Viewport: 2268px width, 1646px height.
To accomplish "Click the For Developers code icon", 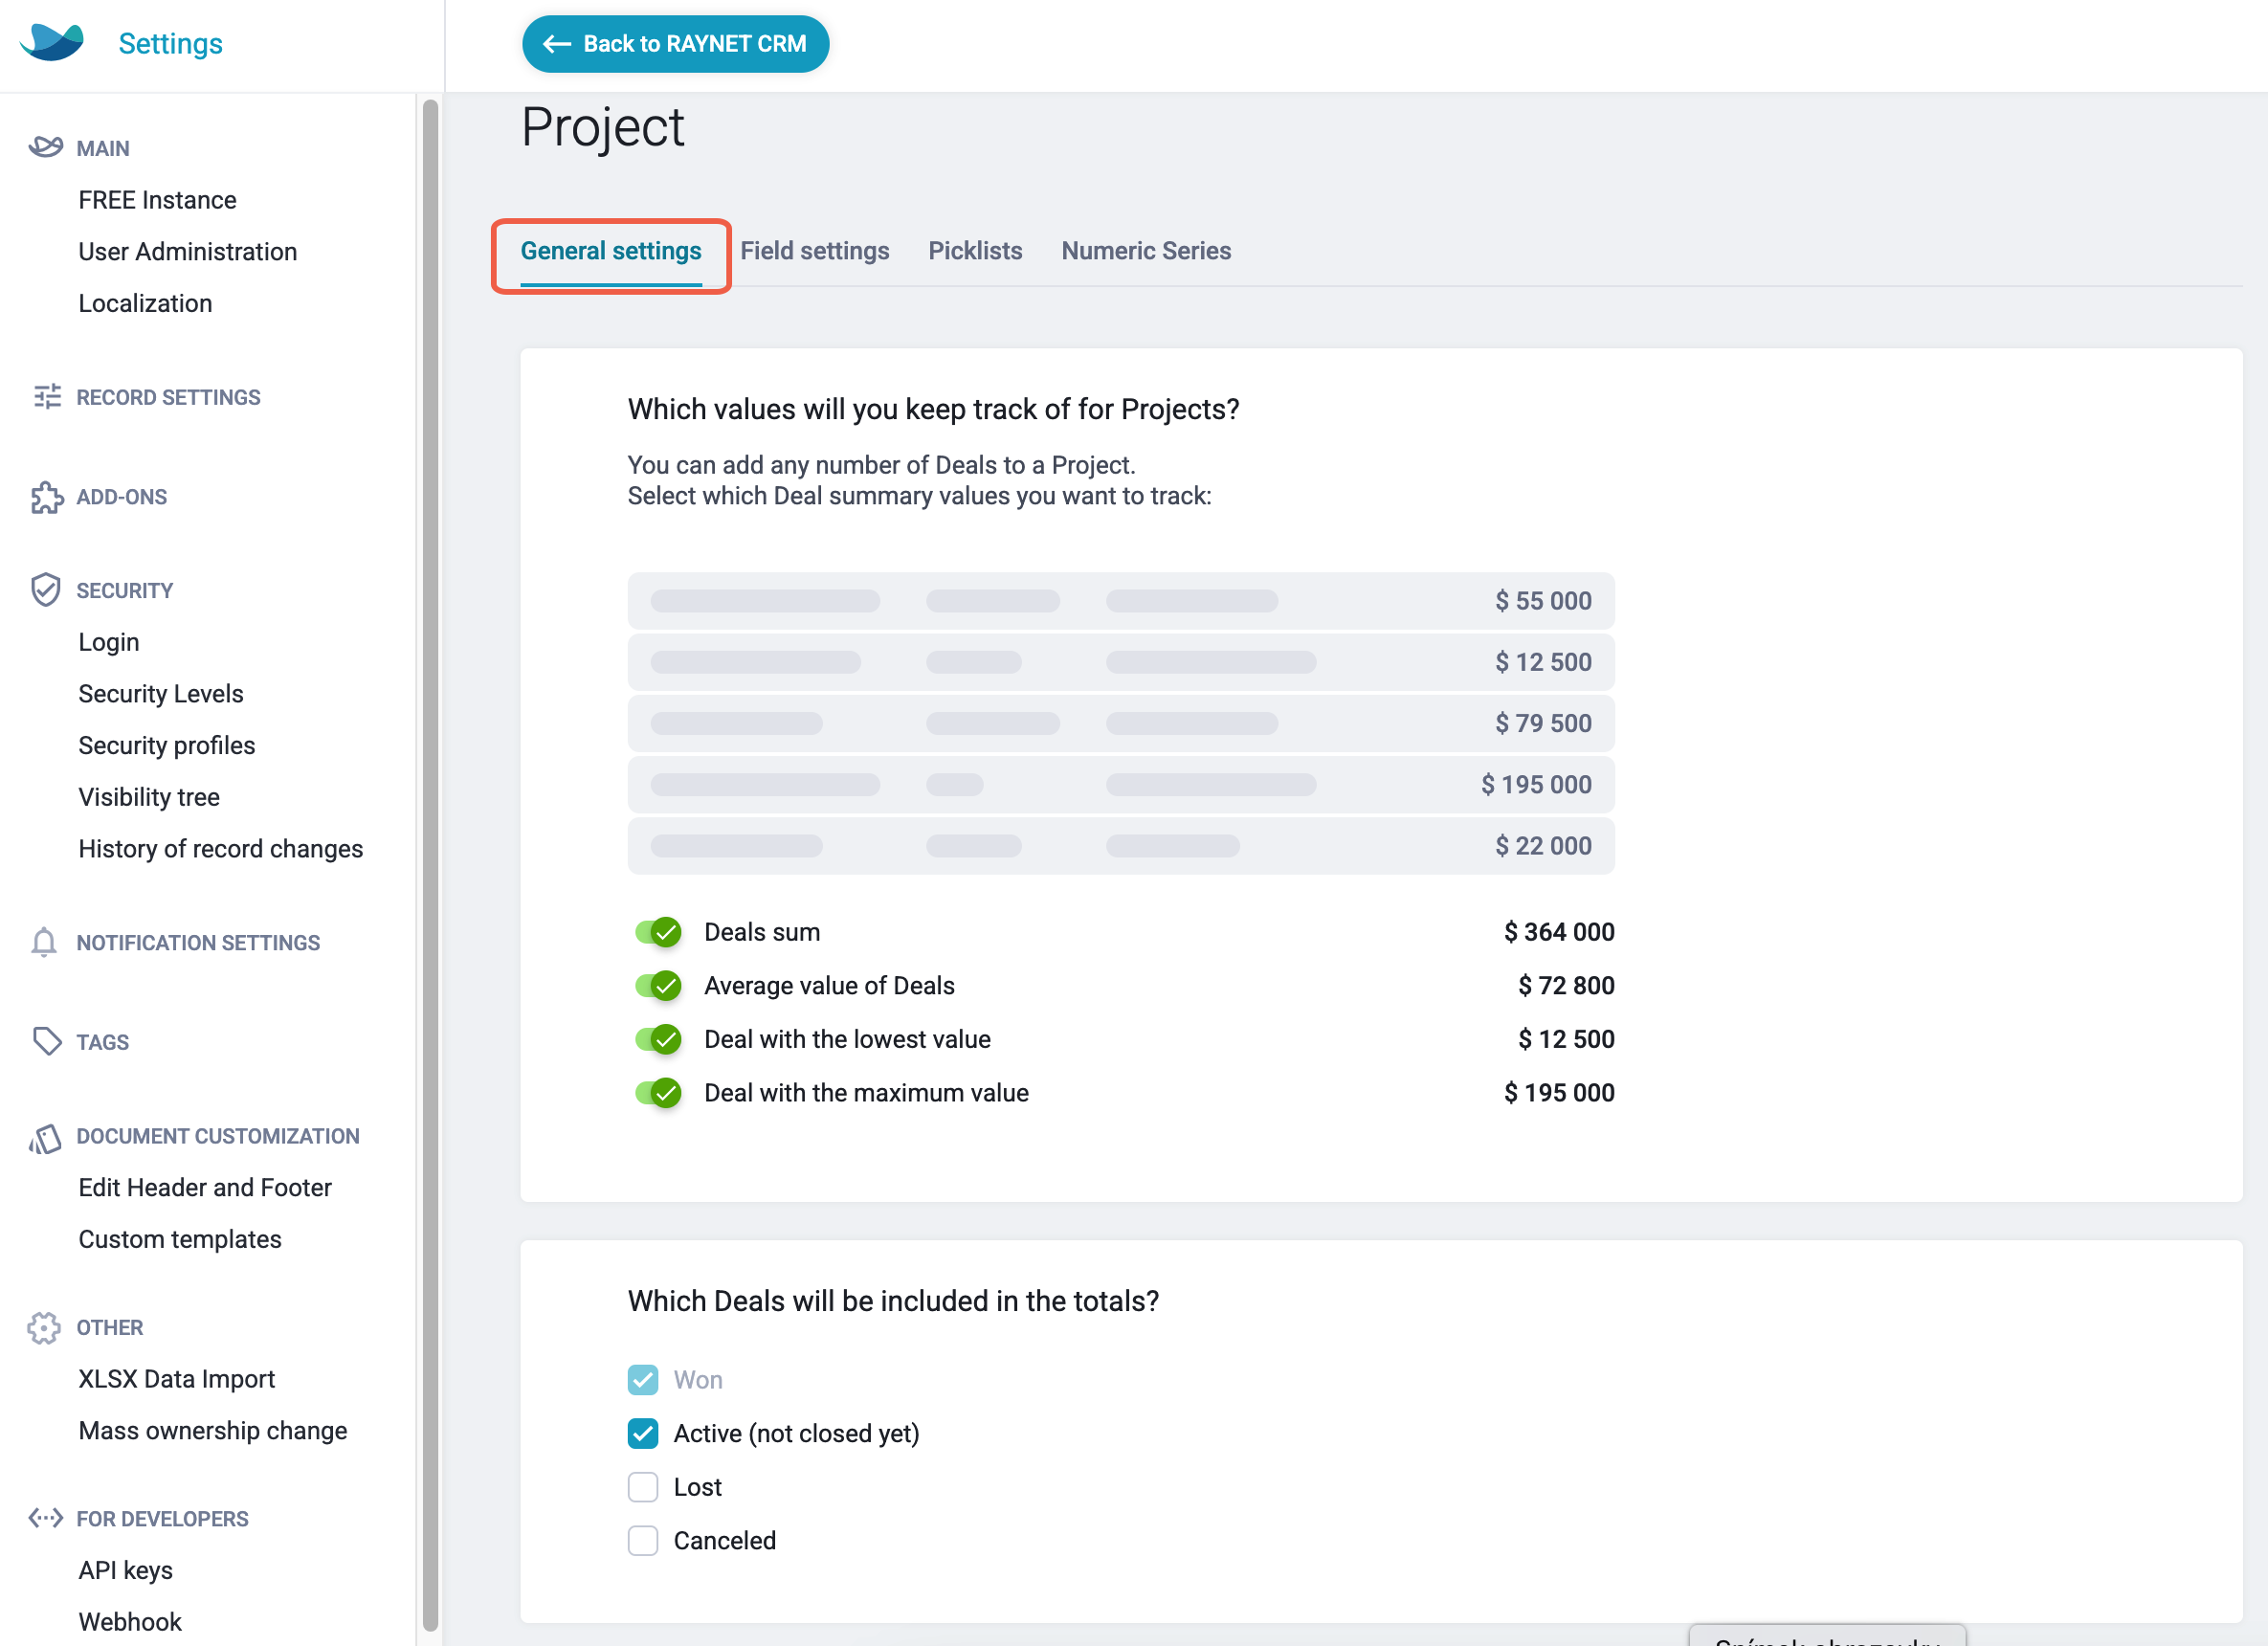I will click(x=46, y=1518).
